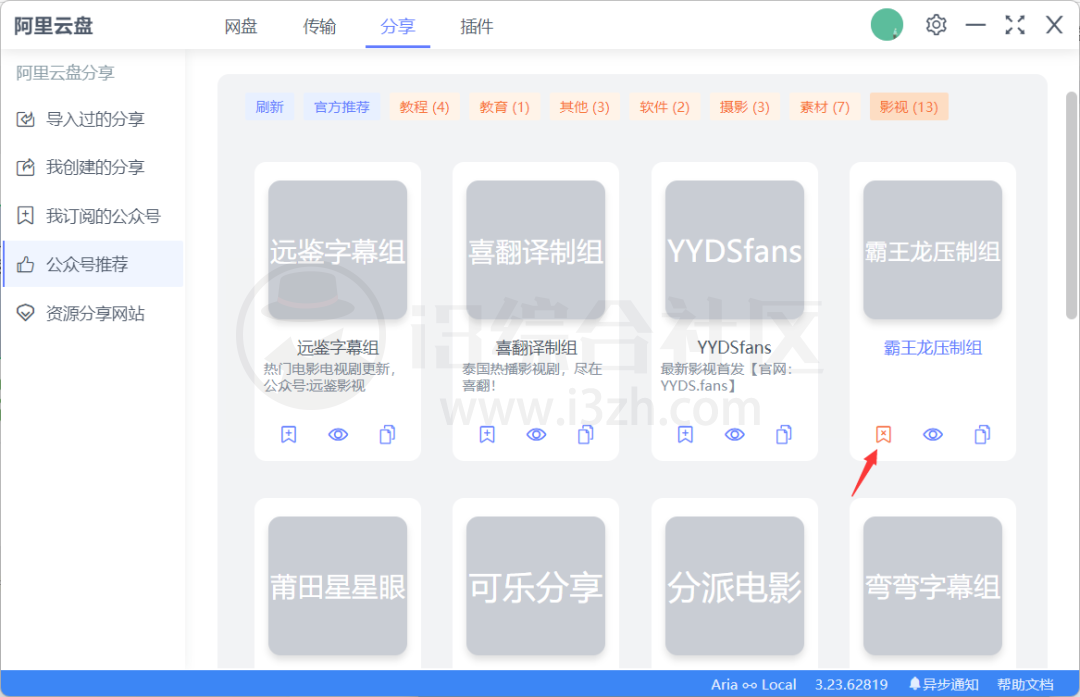View 喜翻译制组 share with eye icon
Screen dimensions: 1080x697
click(x=537, y=435)
